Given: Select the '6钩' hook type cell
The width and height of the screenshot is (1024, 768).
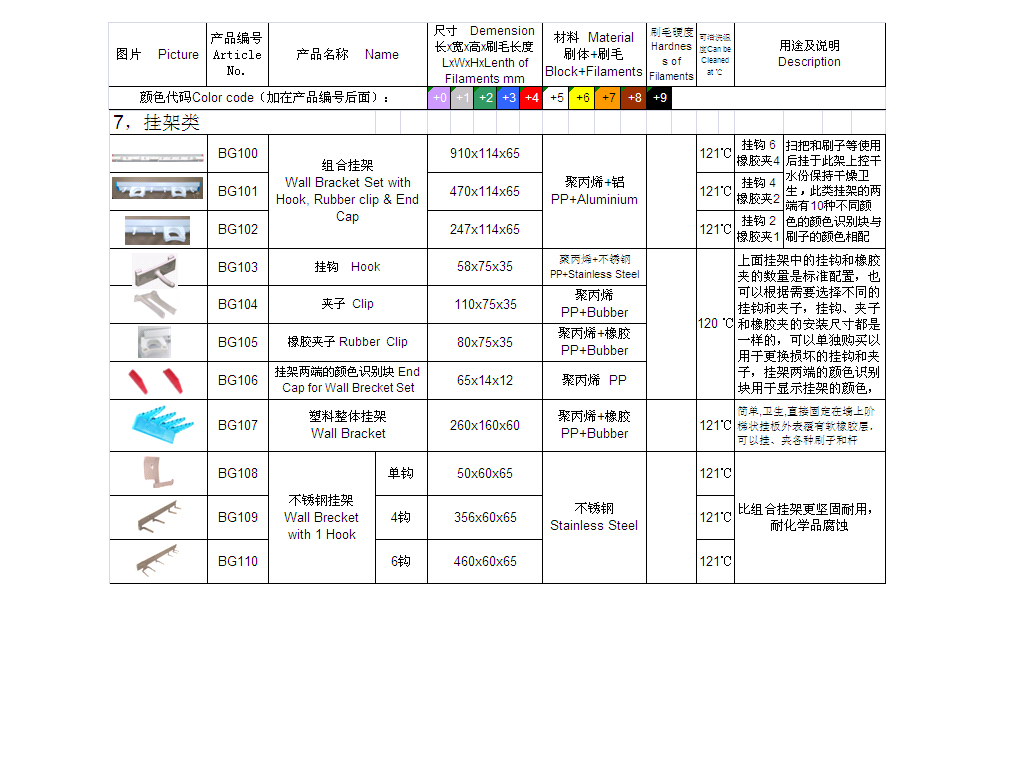Looking at the screenshot, I should (x=401, y=562).
